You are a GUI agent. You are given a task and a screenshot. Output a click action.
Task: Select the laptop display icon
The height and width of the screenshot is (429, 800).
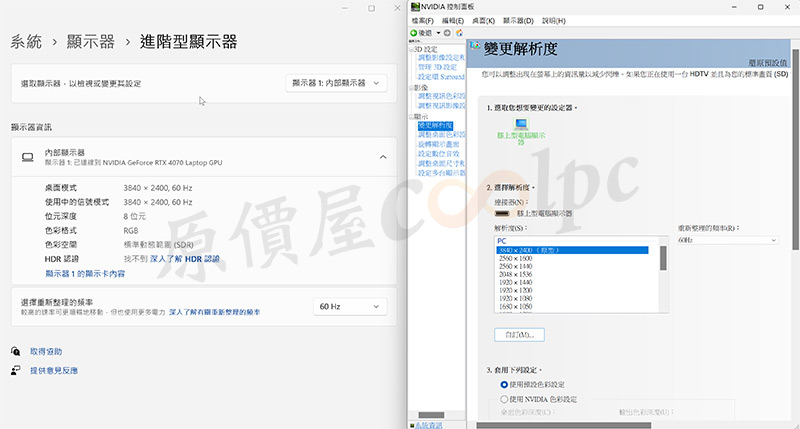coord(521,124)
